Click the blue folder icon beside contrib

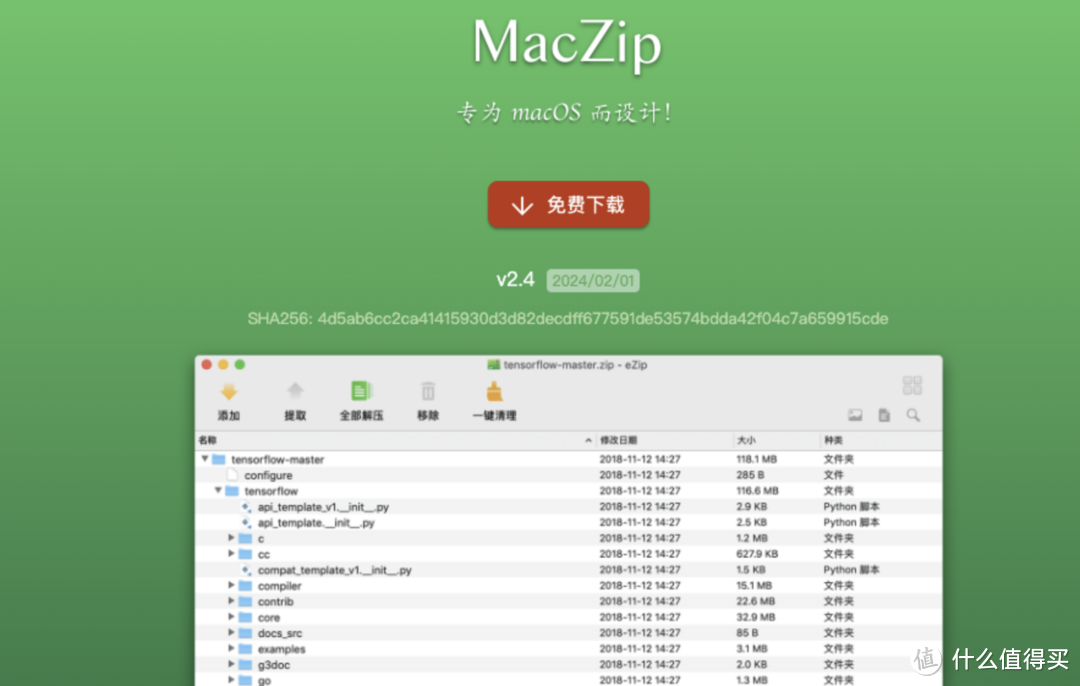(x=245, y=601)
